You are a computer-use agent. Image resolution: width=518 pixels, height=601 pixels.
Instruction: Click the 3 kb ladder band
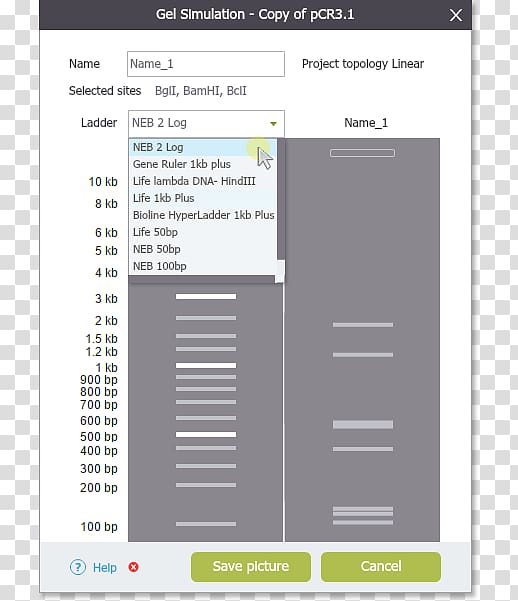[x=206, y=296]
